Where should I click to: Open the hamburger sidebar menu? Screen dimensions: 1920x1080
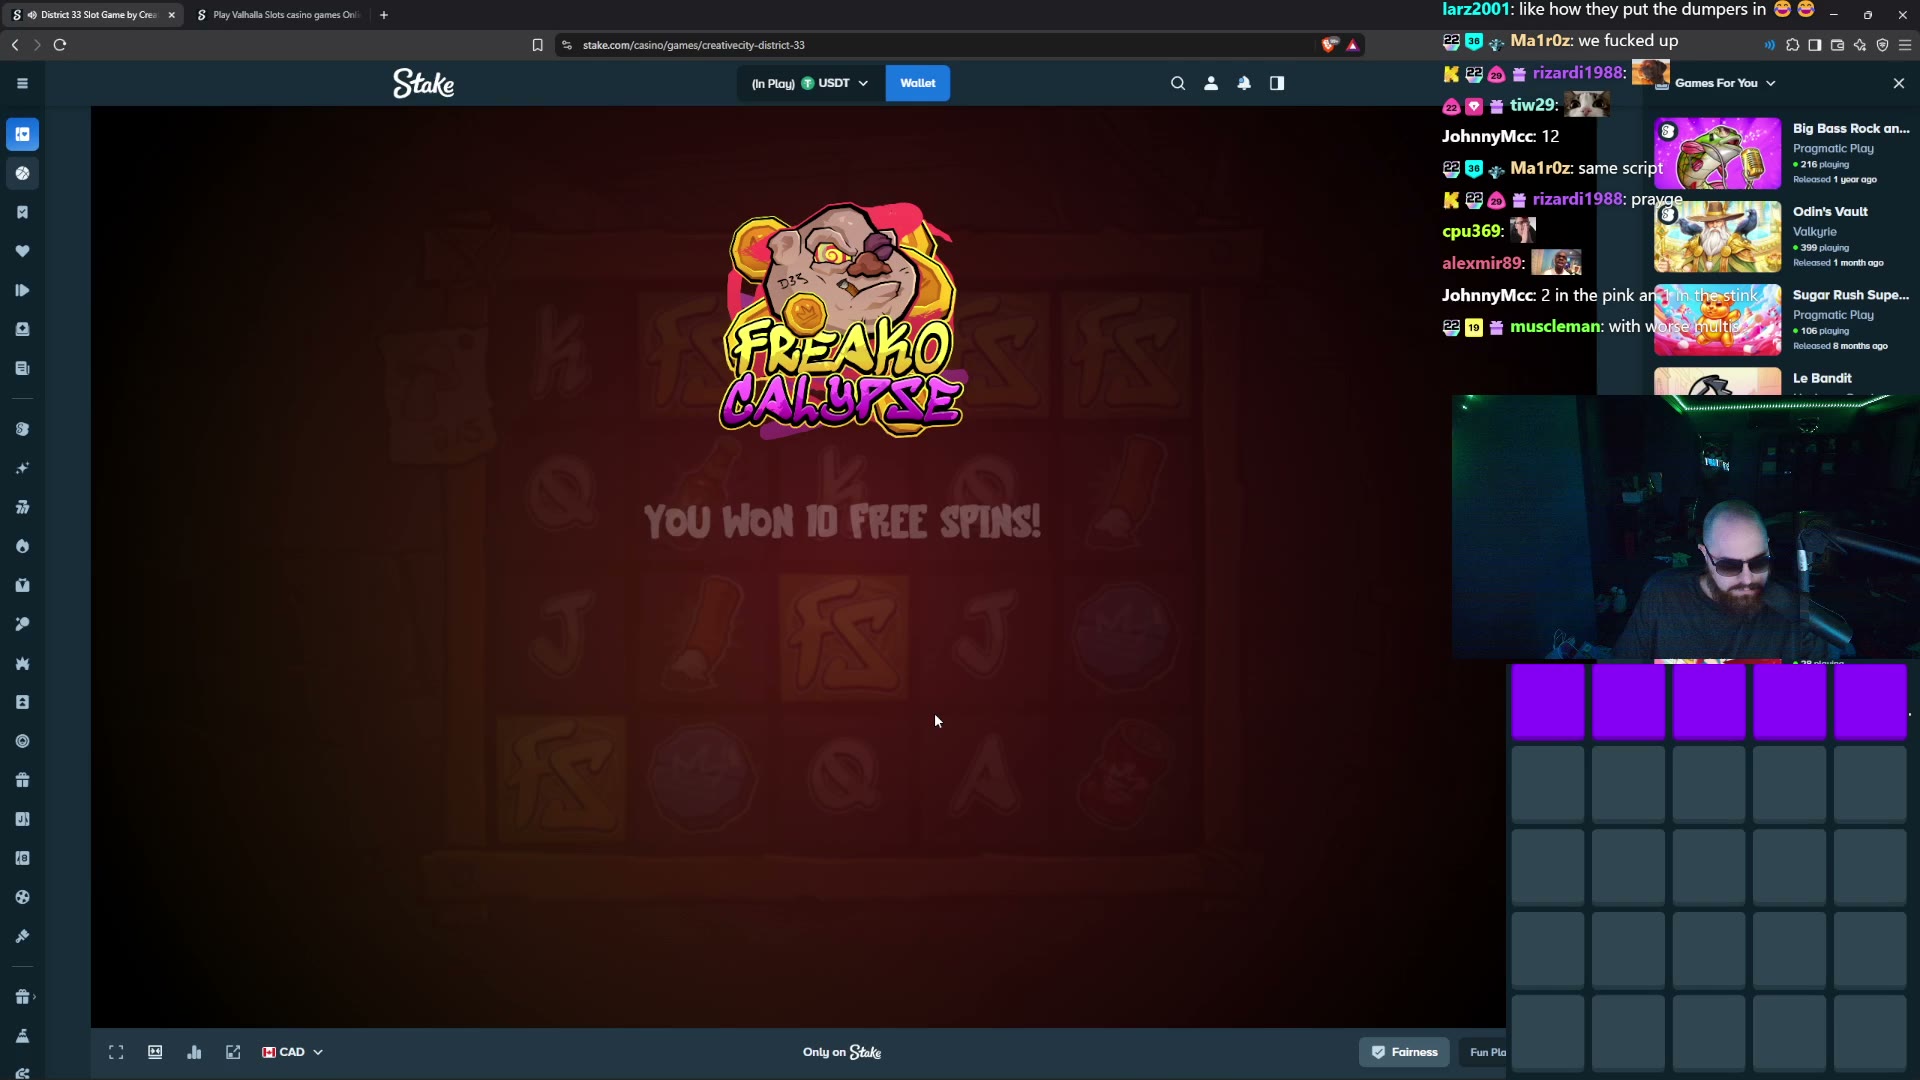[x=22, y=83]
